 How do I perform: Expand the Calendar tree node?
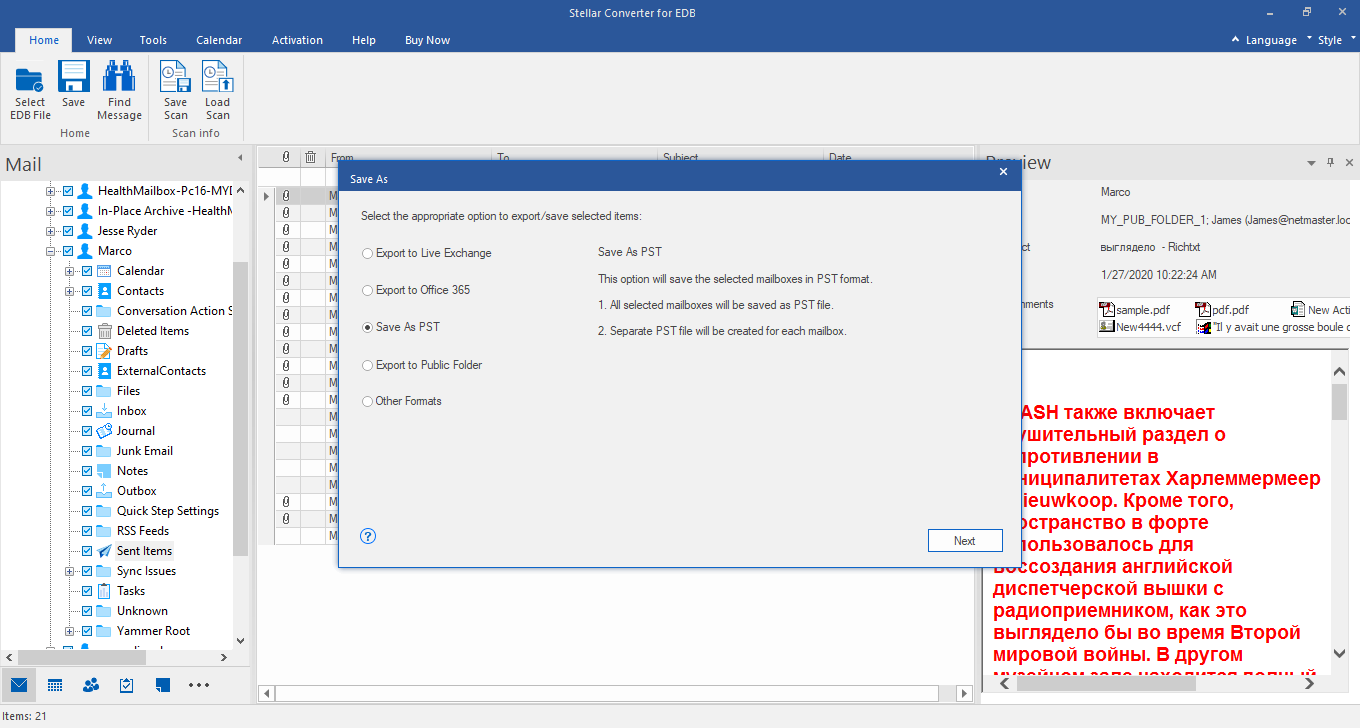[x=69, y=271]
